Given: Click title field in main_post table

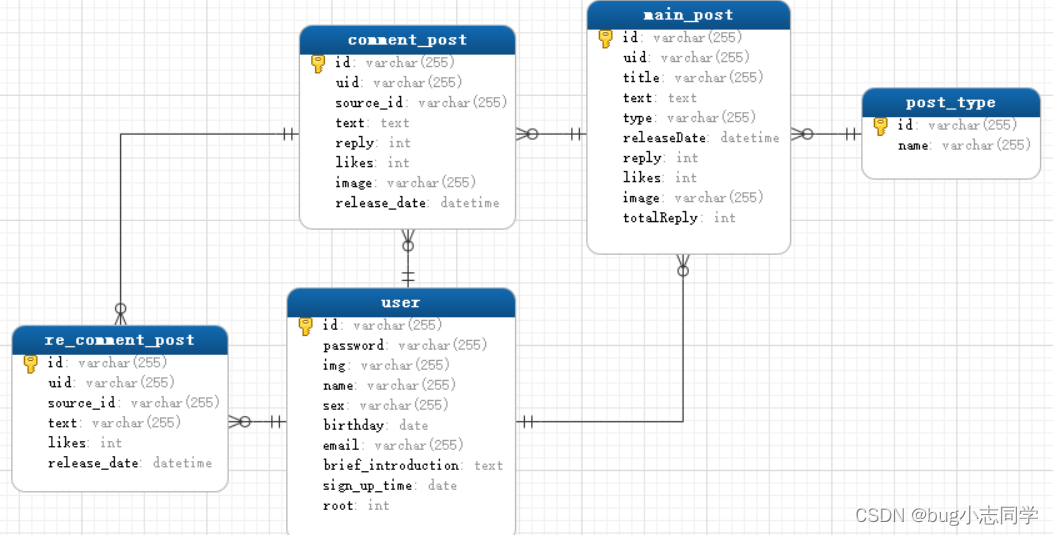Looking at the screenshot, I should (x=693, y=78).
